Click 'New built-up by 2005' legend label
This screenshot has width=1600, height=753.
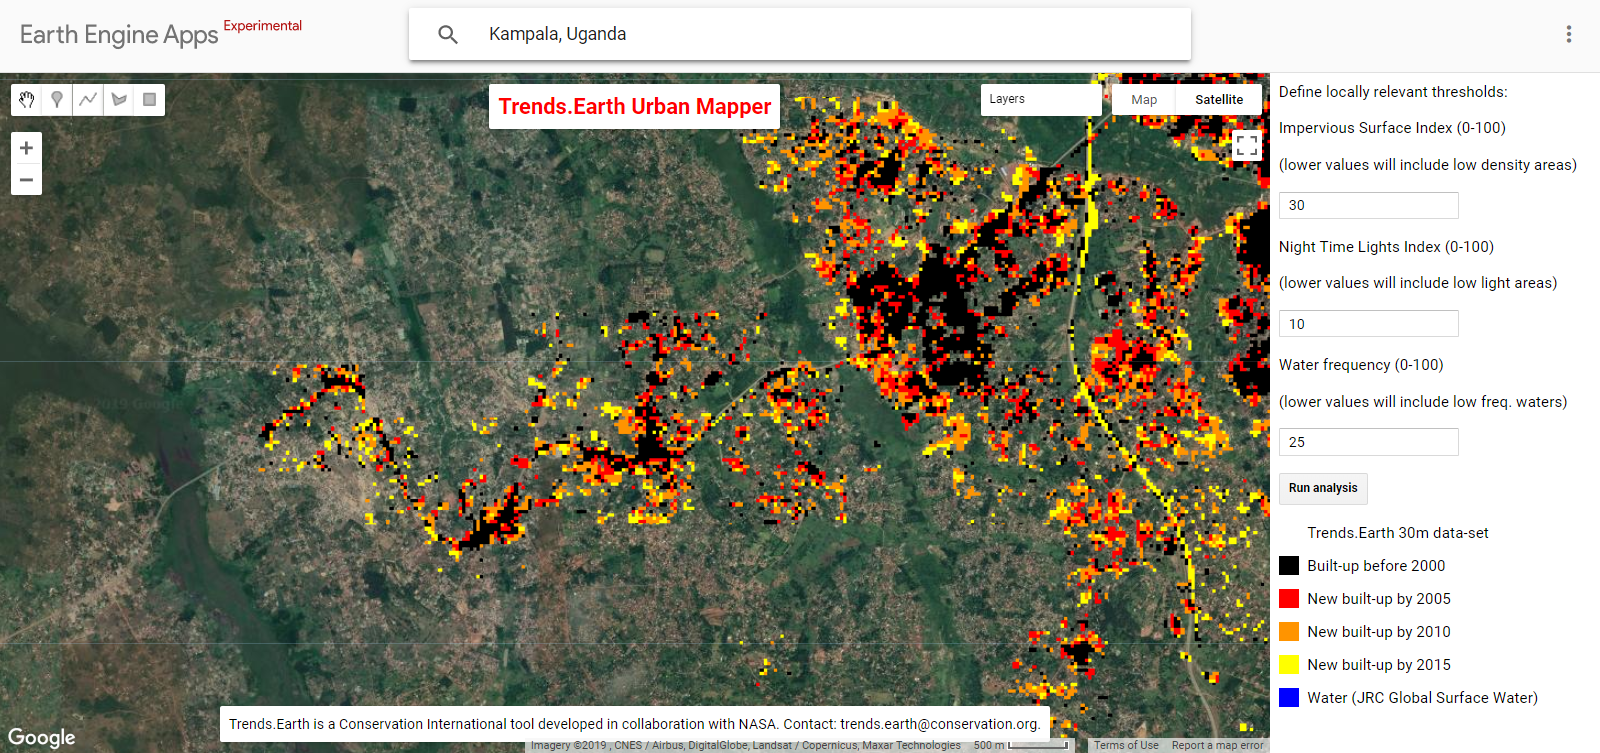point(1379,599)
